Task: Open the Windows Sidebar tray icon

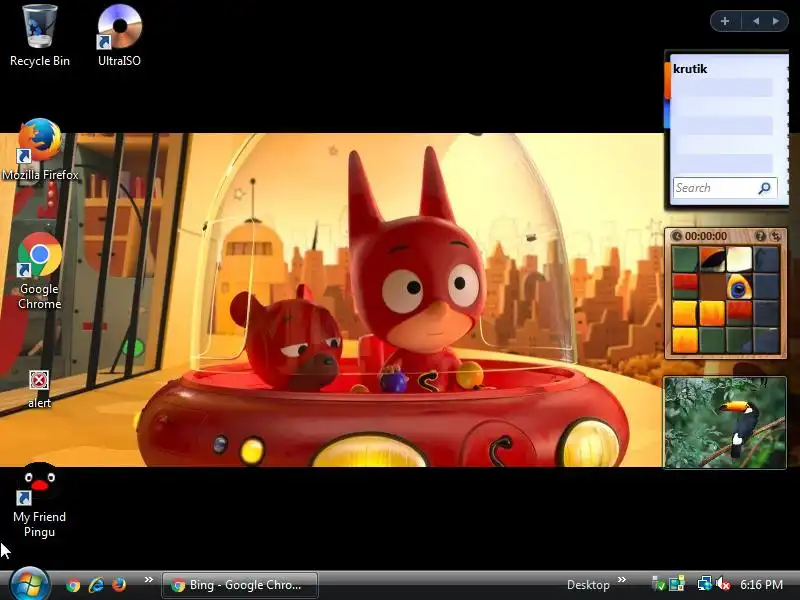Action: 677,584
